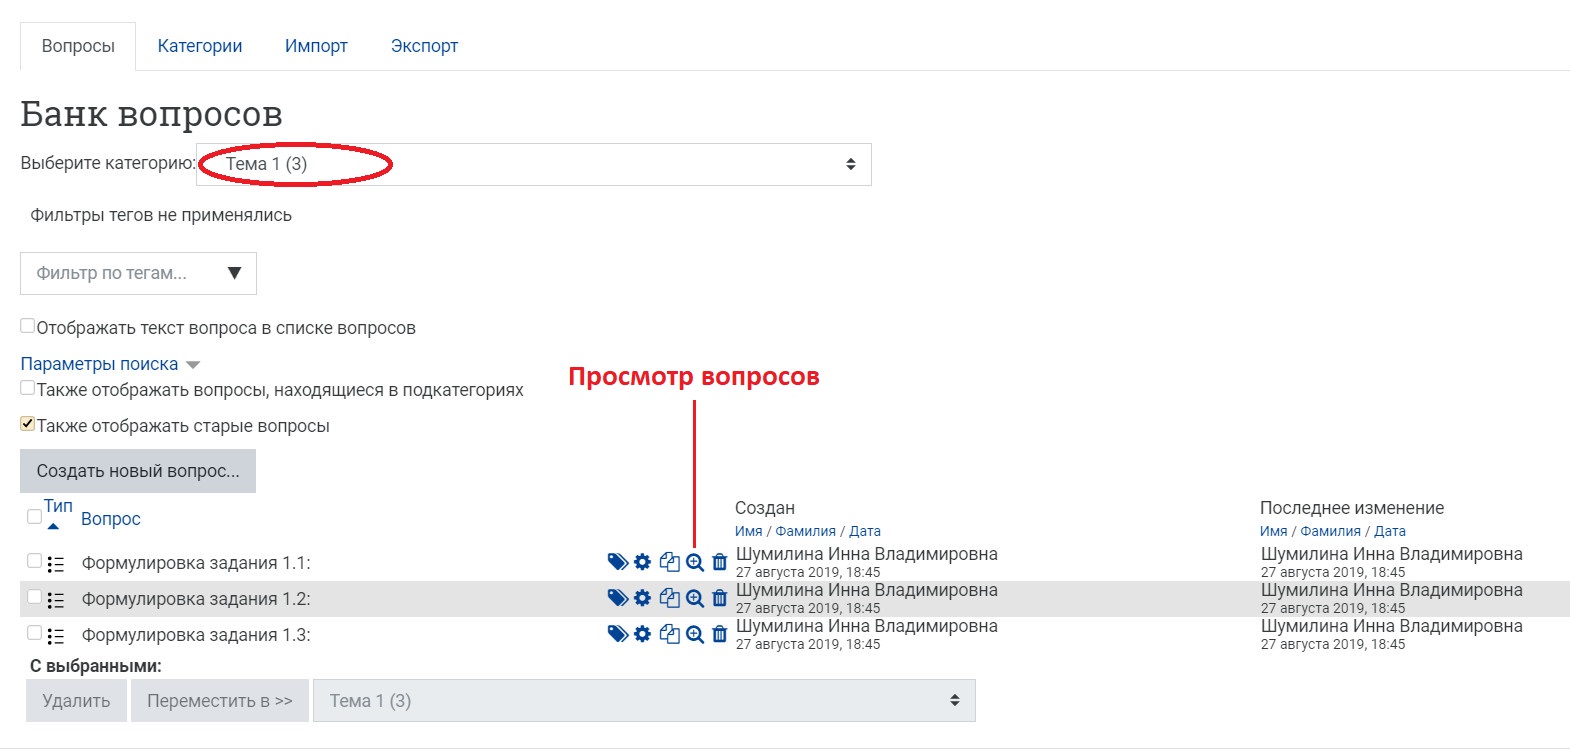Preview question 1.3 with magnifier icon
This screenshot has height=750, width=1570.
[695, 634]
